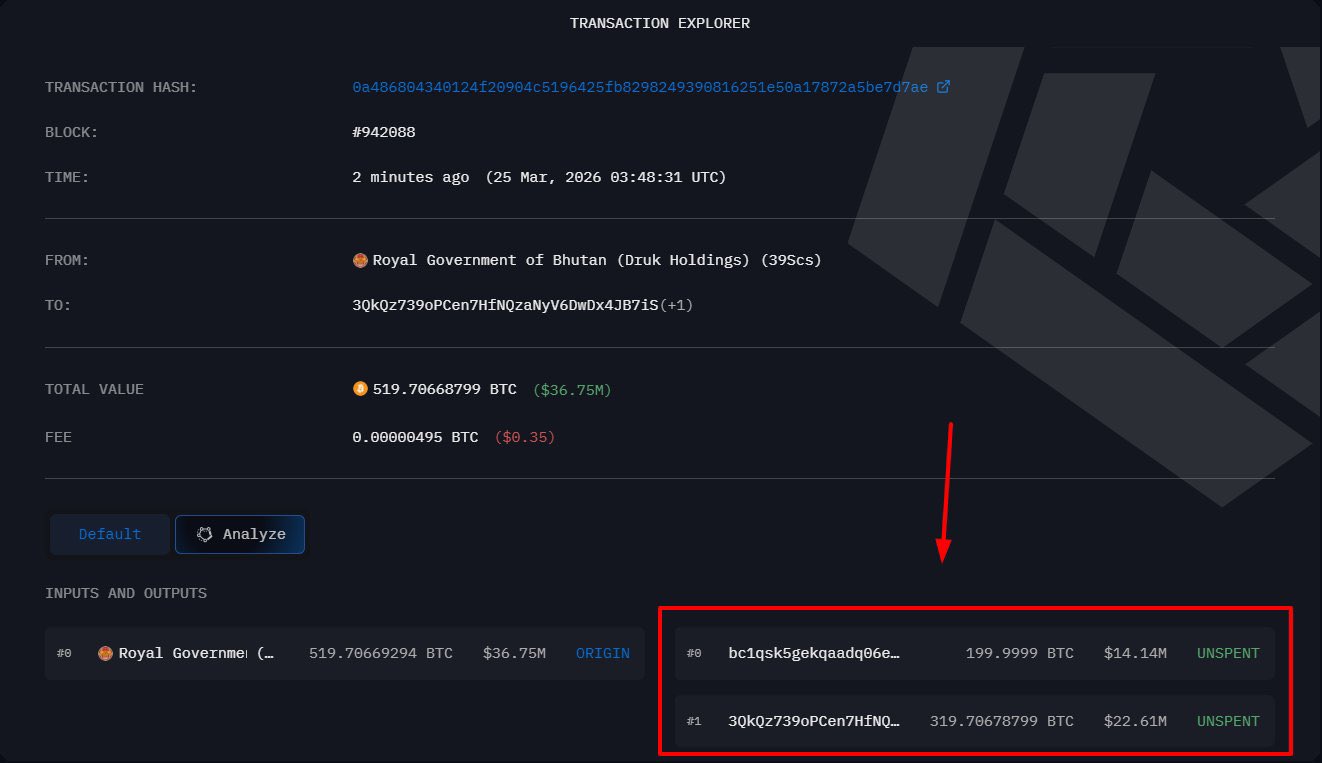
Task: Click output amount 319.70678799 BTC
Action: point(1002,721)
